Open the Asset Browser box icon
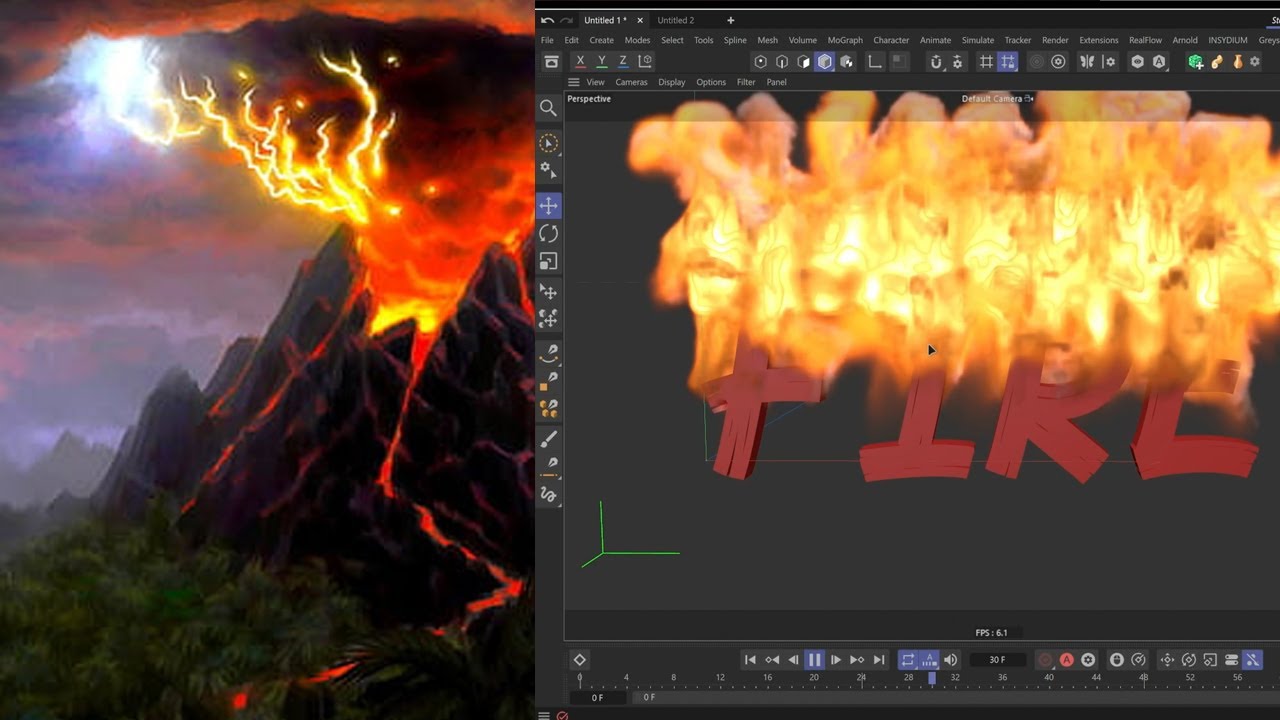 [551, 62]
